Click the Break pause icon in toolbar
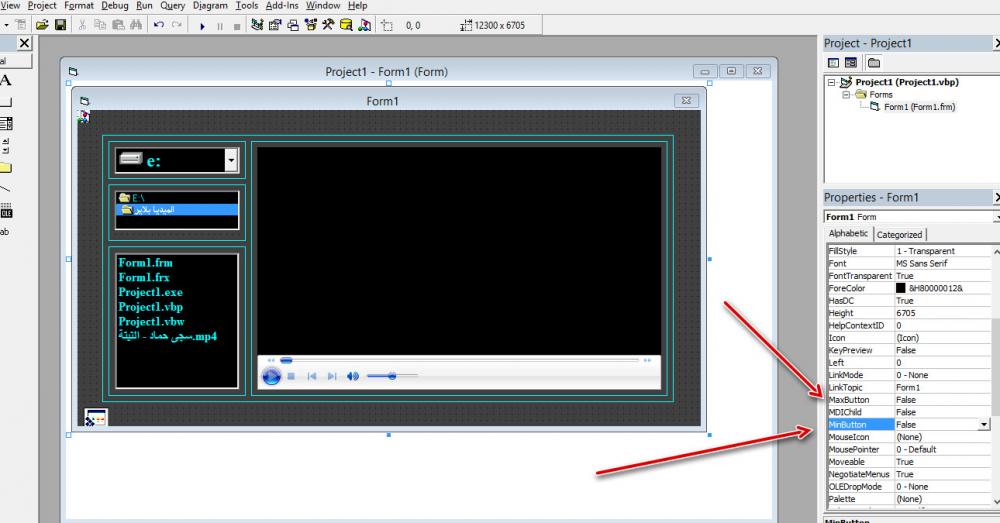 coord(220,26)
